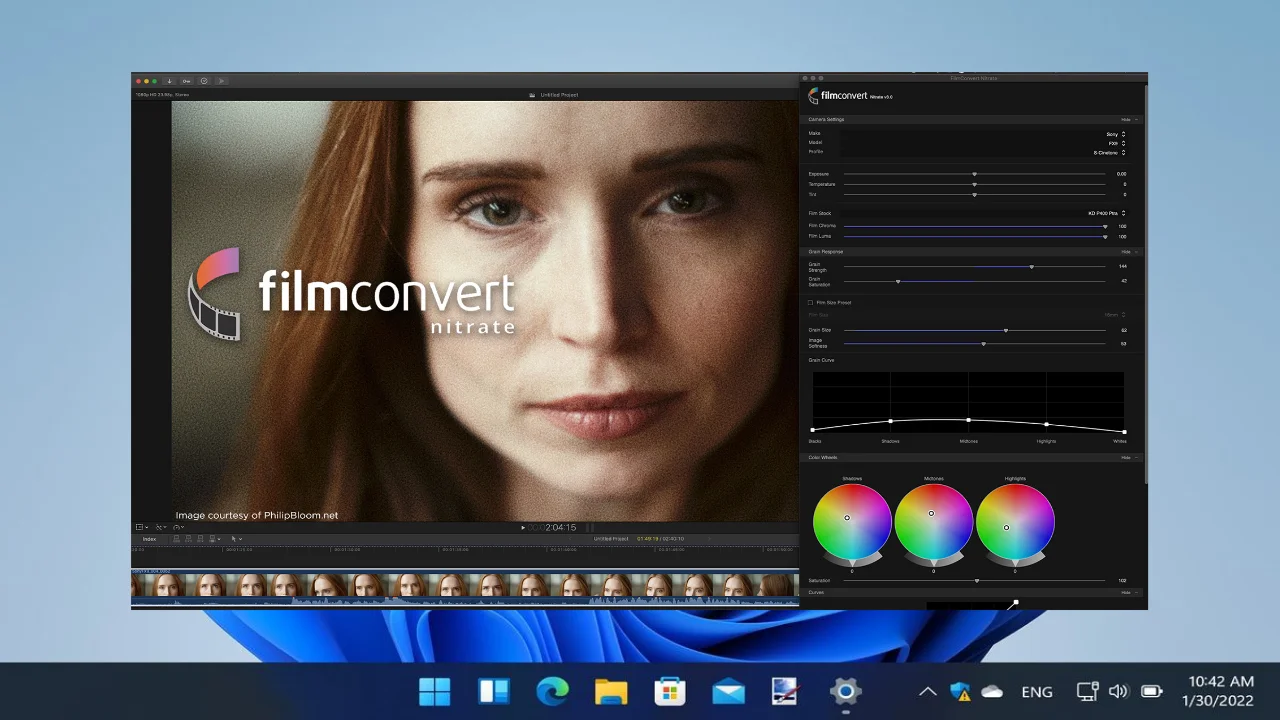Viewport: 1280px width, 720px height.
Task: Click the Grain Strength slider handle
Action: point(1031,267)
